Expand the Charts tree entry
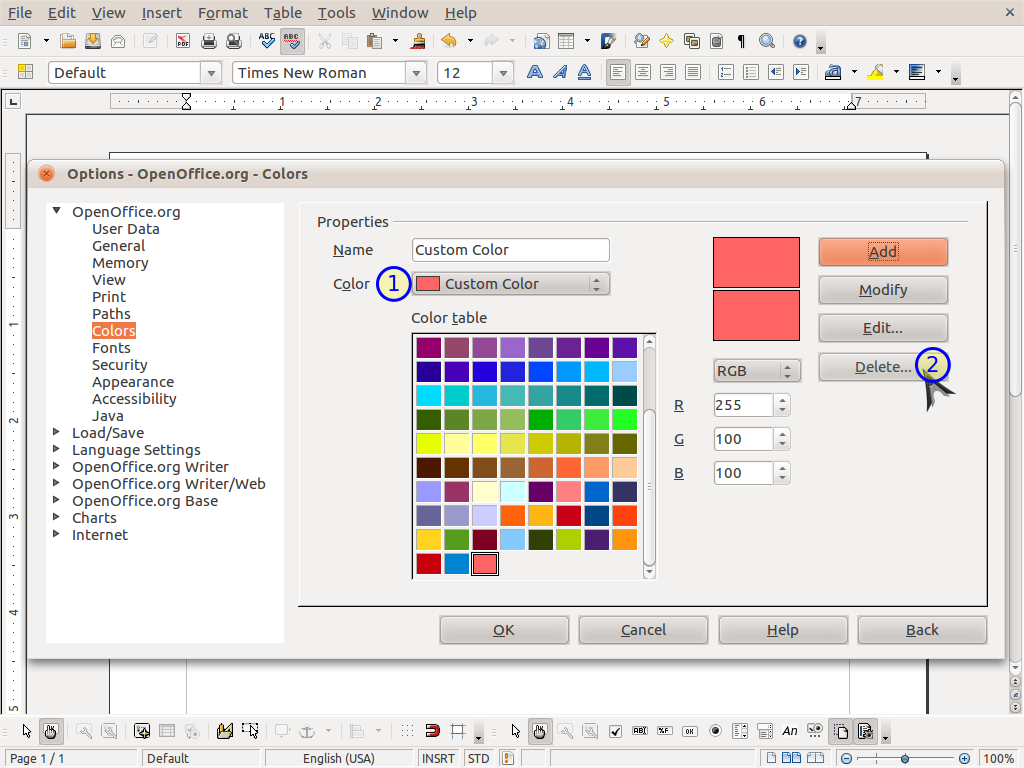The width and height of the screenshot is (1024, 768). pos(57,517)
